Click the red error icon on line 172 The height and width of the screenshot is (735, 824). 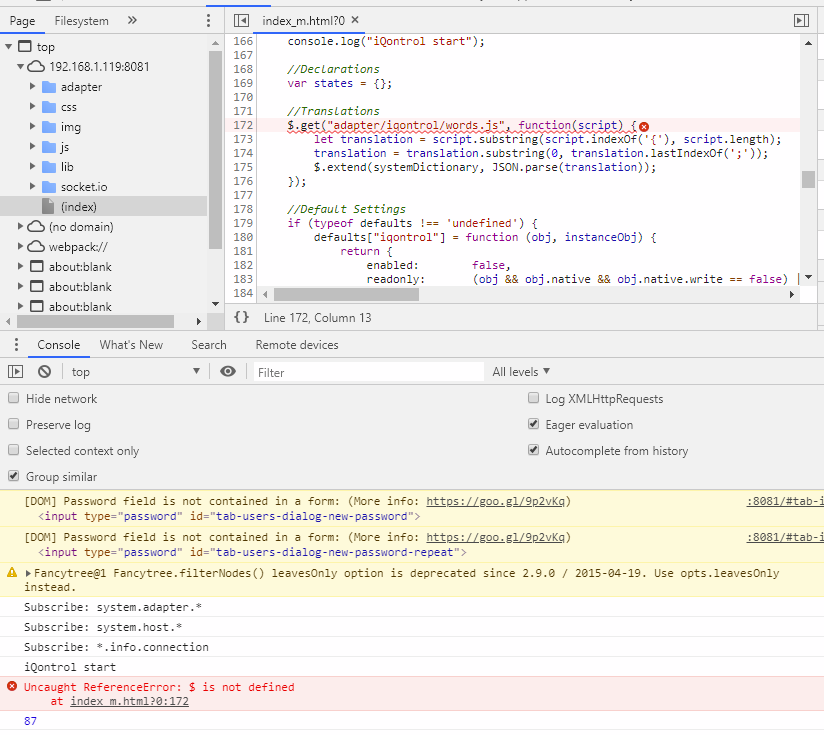[644, 126]
